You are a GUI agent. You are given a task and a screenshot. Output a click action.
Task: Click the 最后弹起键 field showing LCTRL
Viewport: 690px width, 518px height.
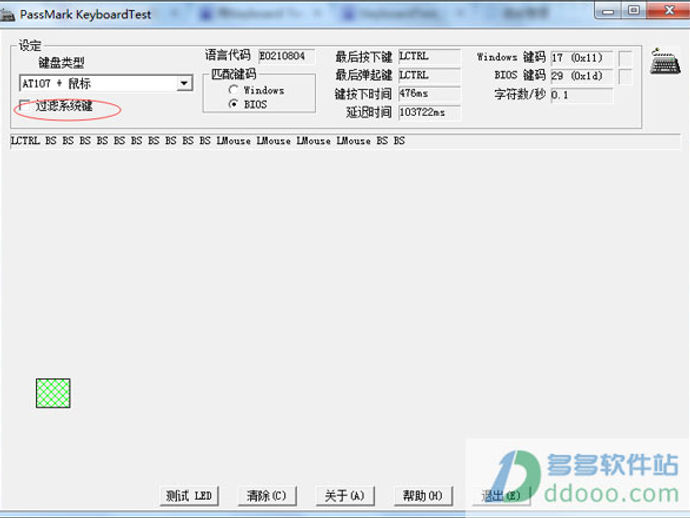(x=429, y=75)
